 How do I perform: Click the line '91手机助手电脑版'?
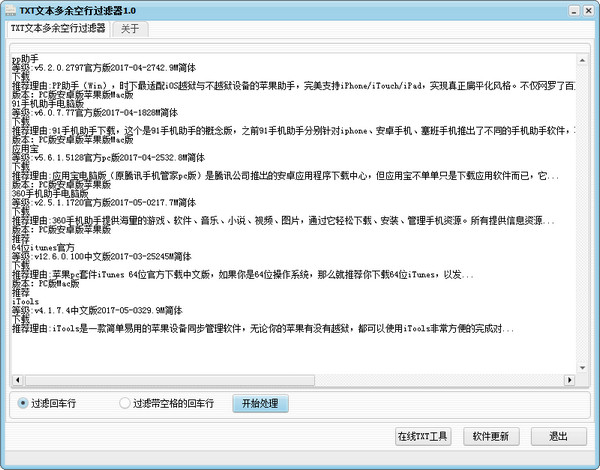48,104
